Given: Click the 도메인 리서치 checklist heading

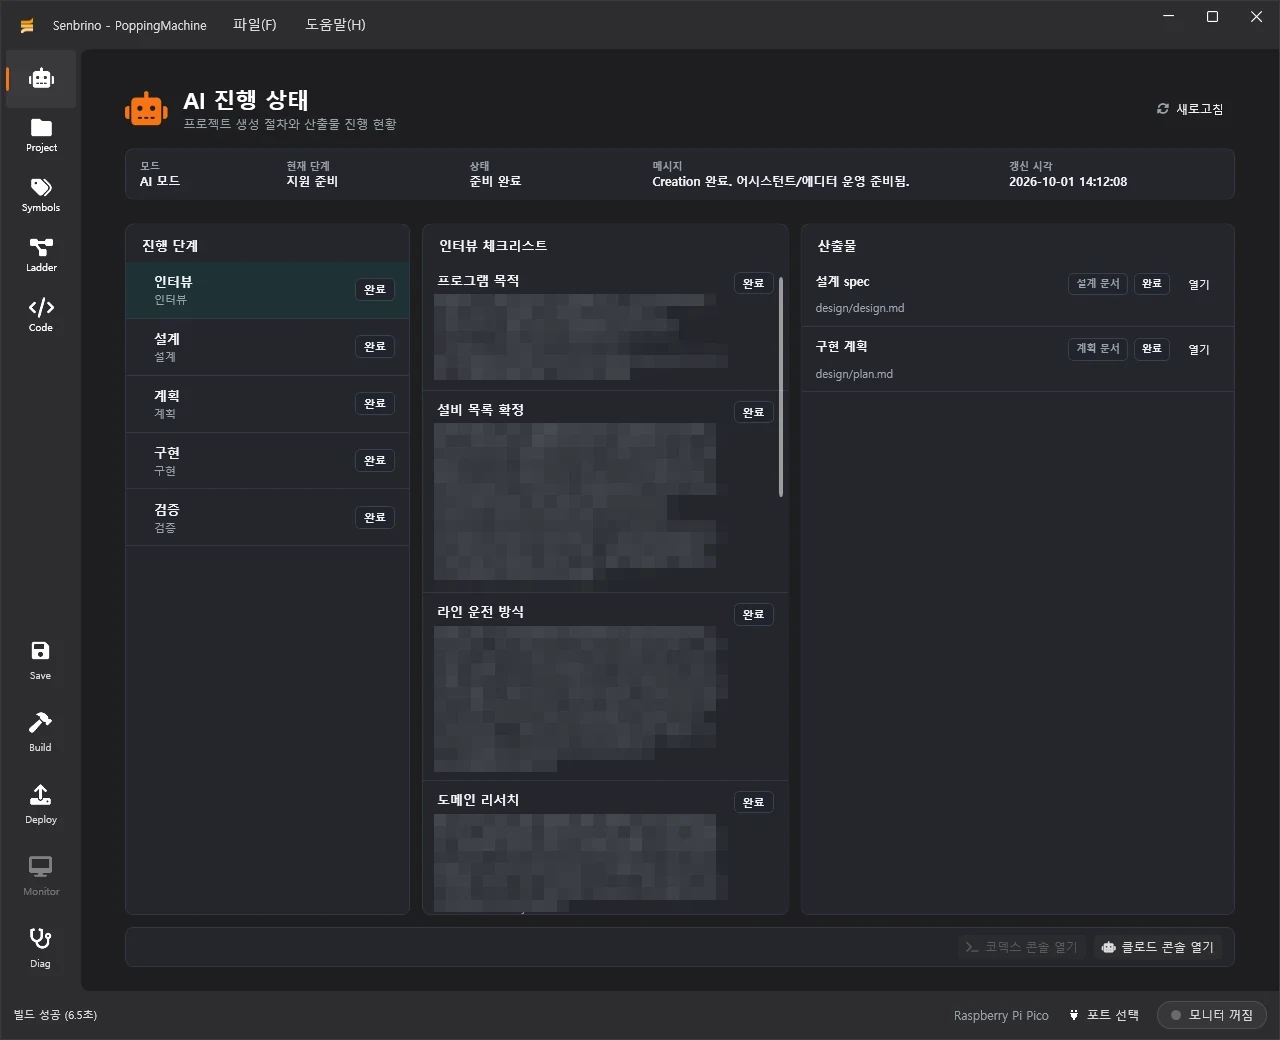Looking at the screenshot, I should (478, 800).
